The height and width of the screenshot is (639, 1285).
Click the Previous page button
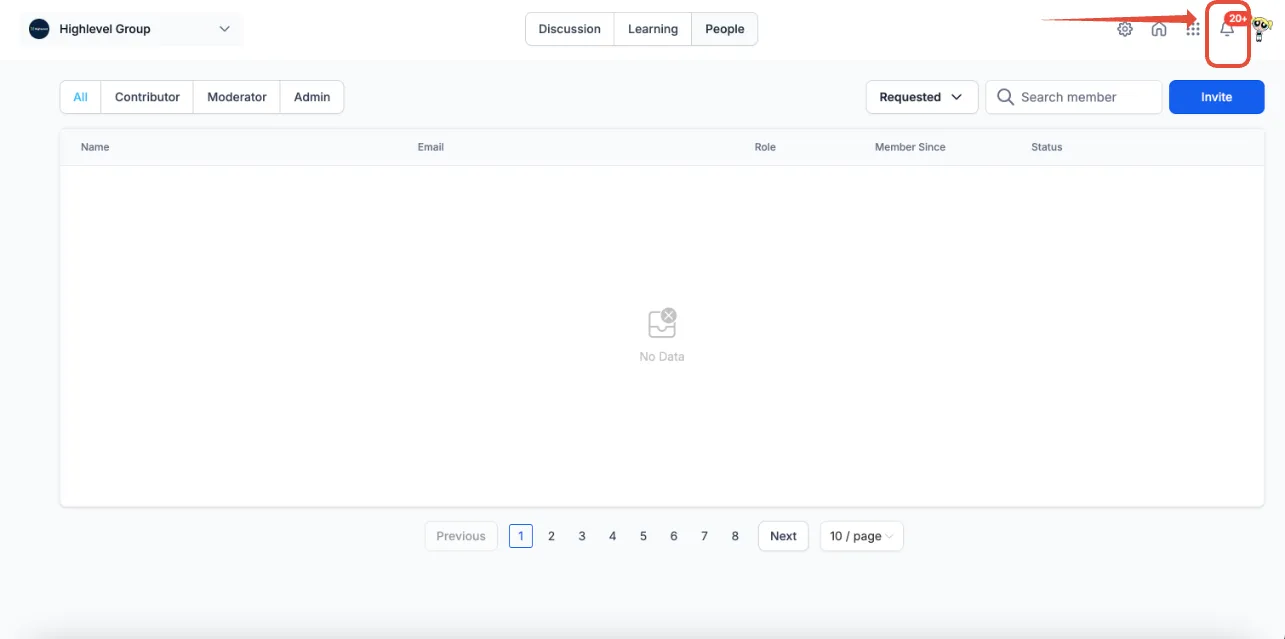pos(461,536)
